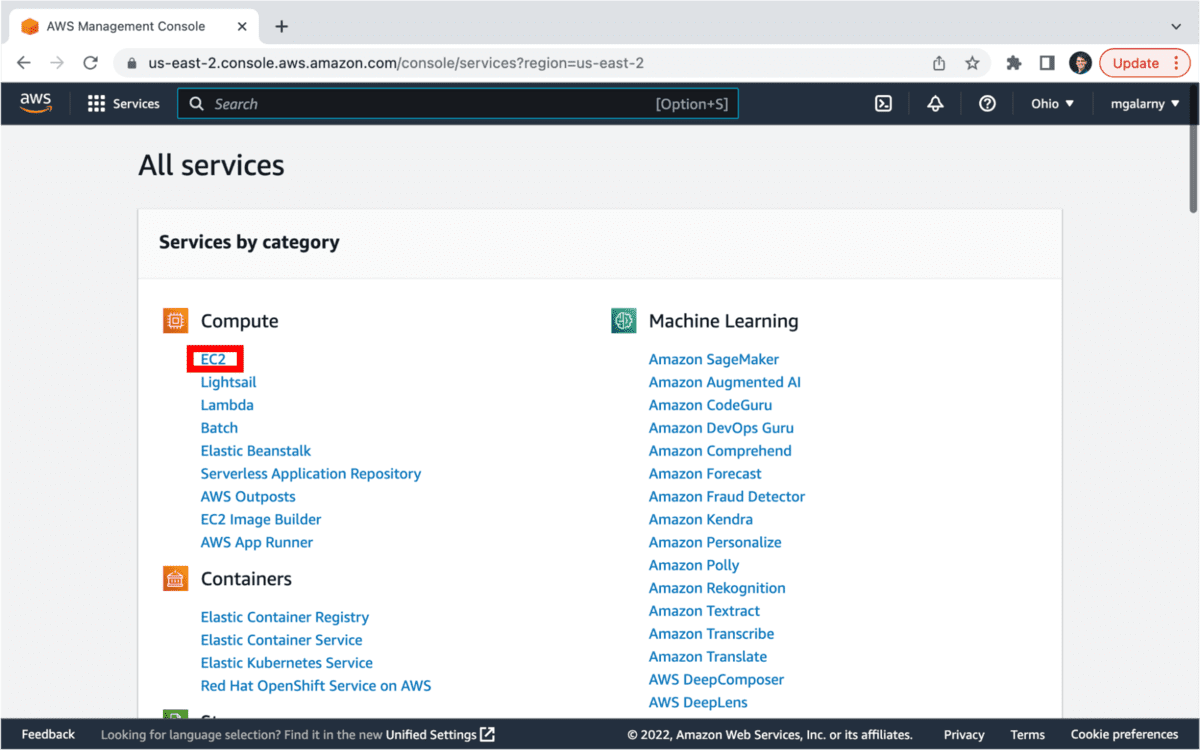The image size is (1200, 750).
Task: Open Amazon Transcribe
Action: point(711,634)
